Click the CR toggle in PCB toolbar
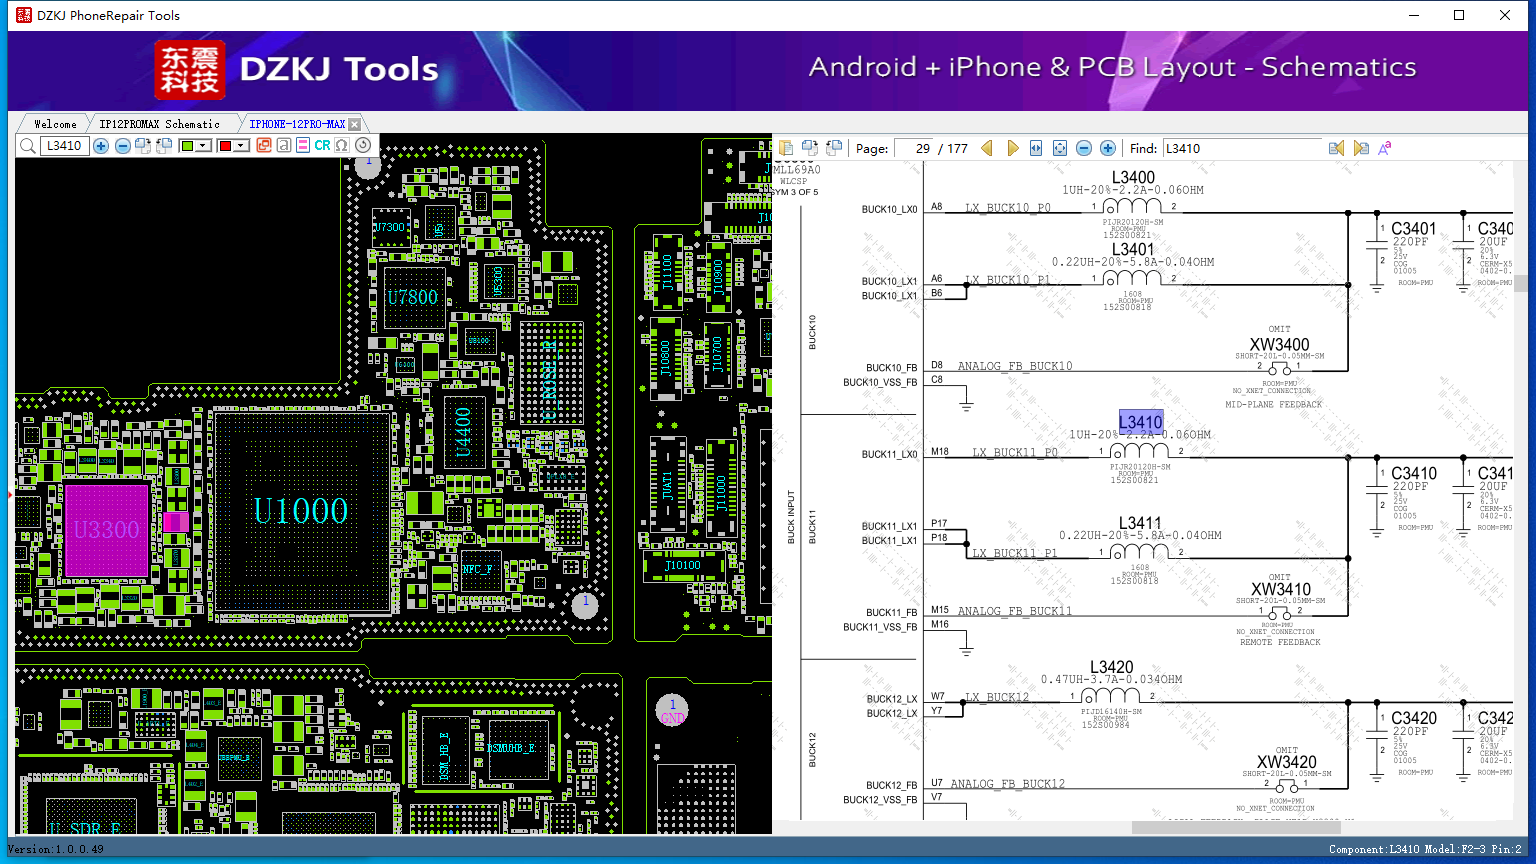The image size is (1536, 864). tap(322, 146)
